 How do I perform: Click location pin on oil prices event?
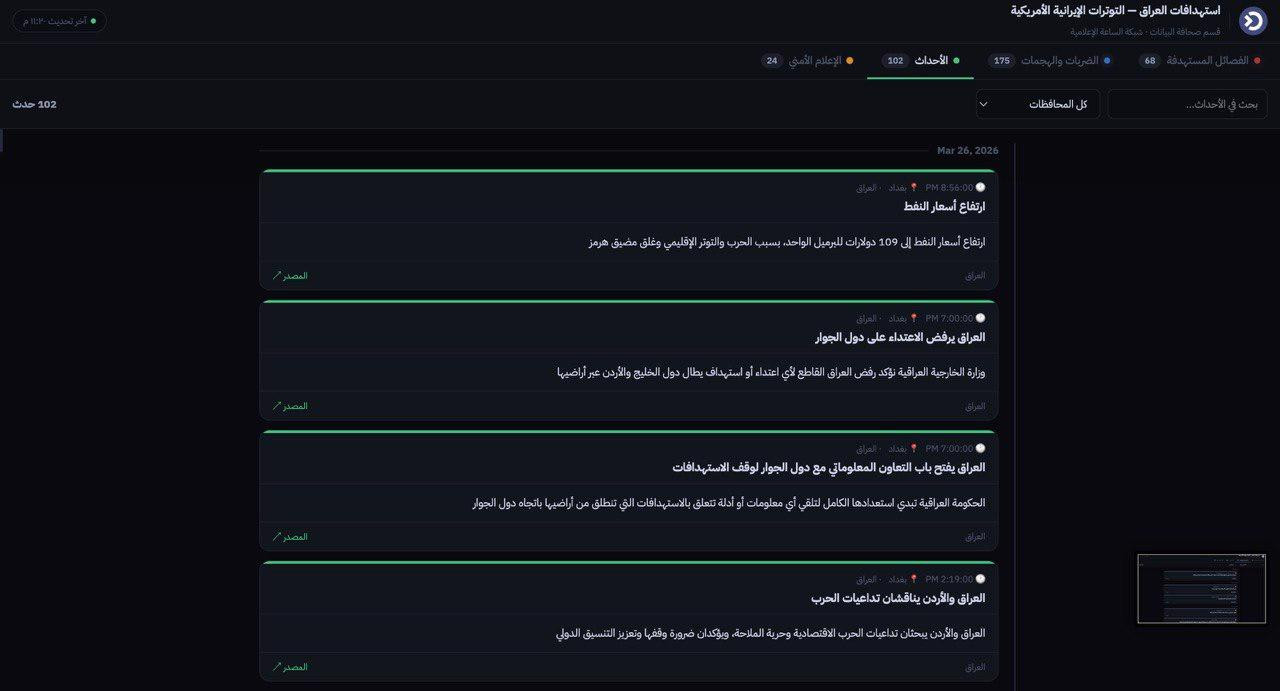(913, 187)
